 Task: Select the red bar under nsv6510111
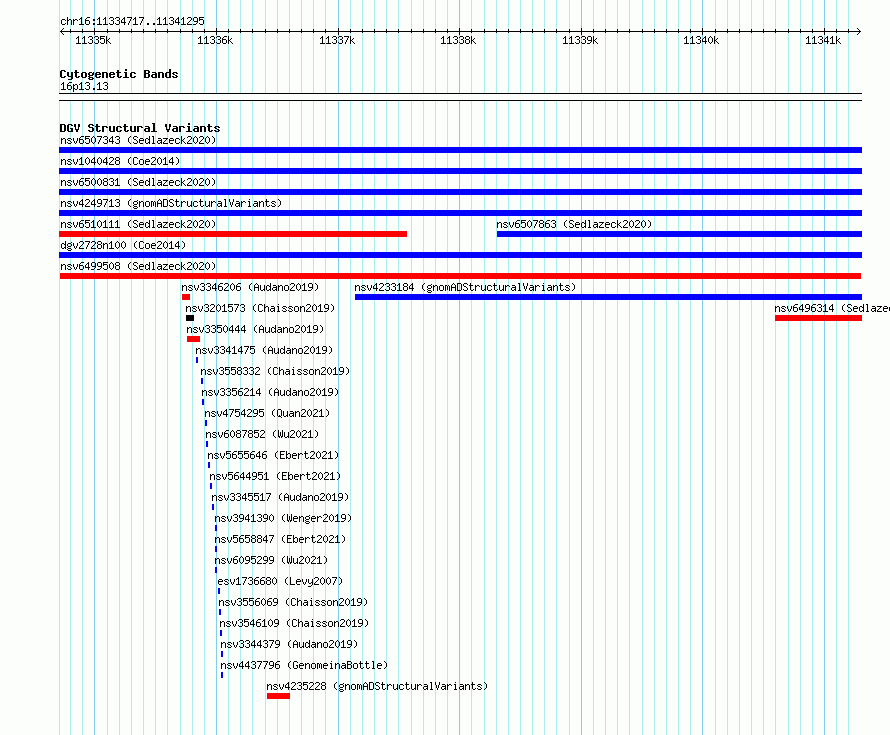click(x=233, y=234)
